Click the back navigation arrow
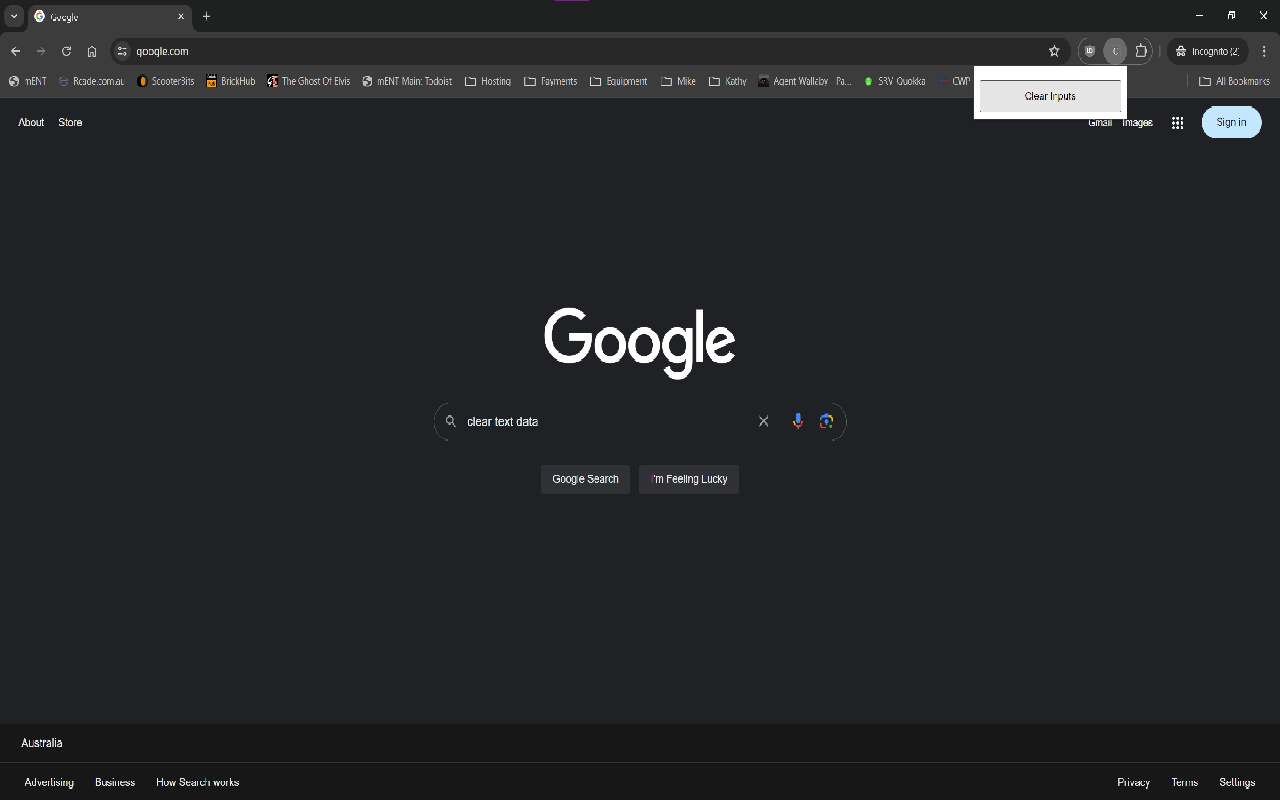This screenshot has height=800, width=1280. coord(16,51)
